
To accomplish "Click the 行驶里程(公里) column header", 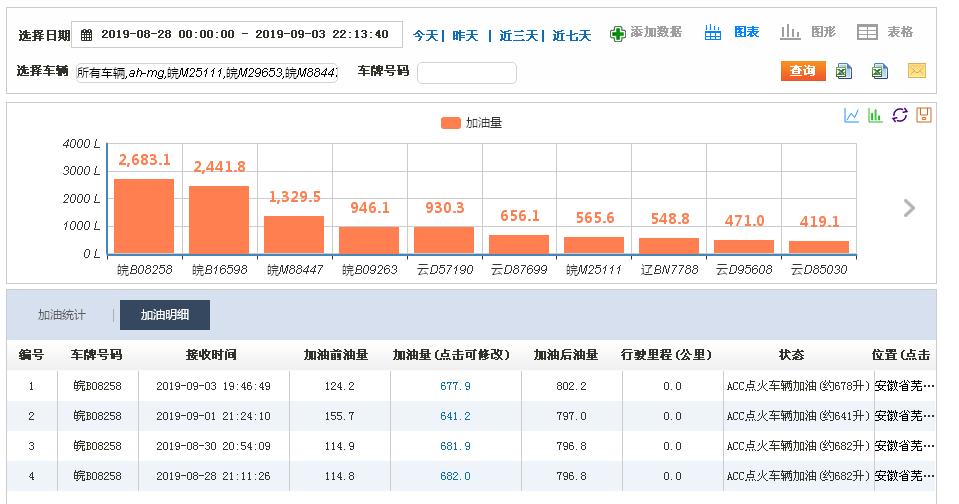I will 667,355.
